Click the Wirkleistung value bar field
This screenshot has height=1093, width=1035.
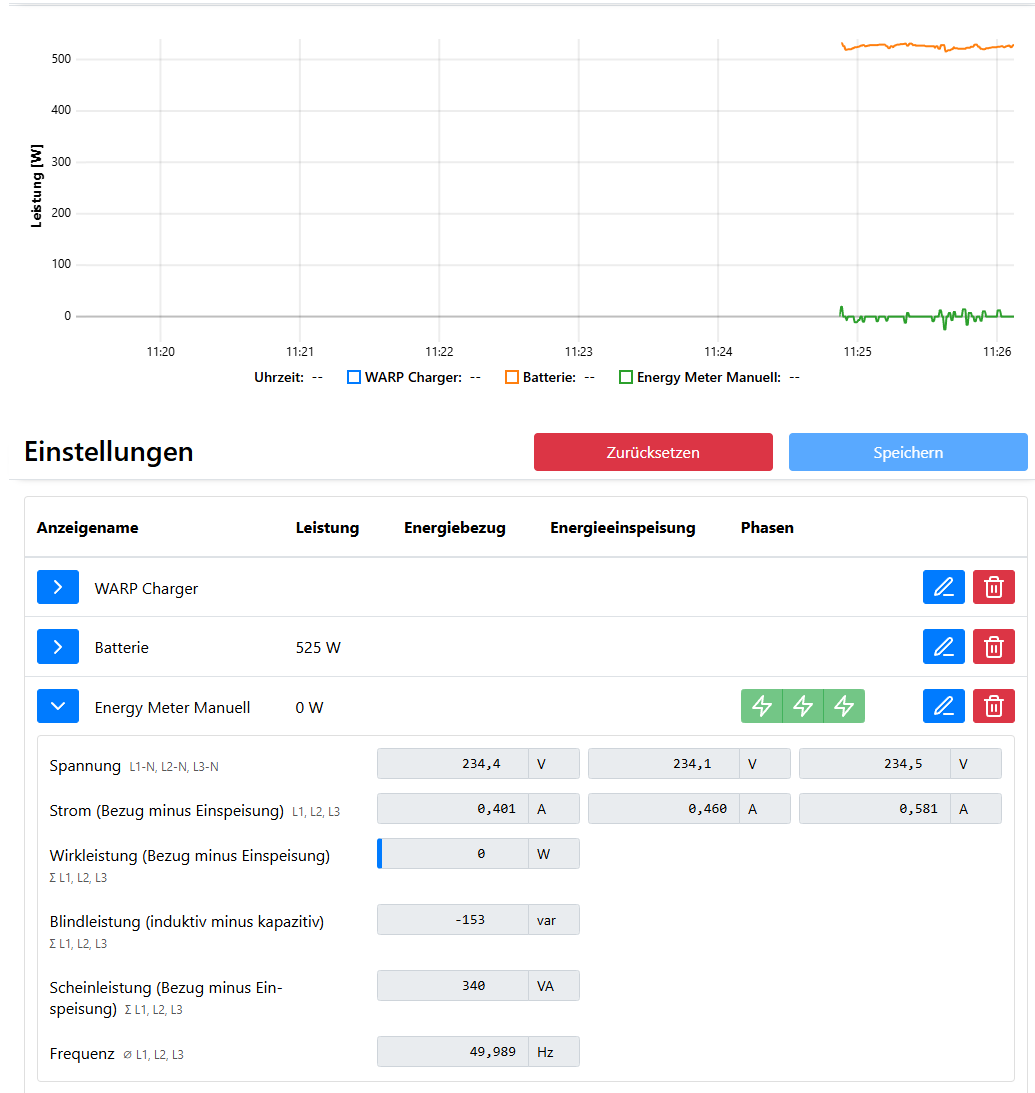[x=454, y=854]
